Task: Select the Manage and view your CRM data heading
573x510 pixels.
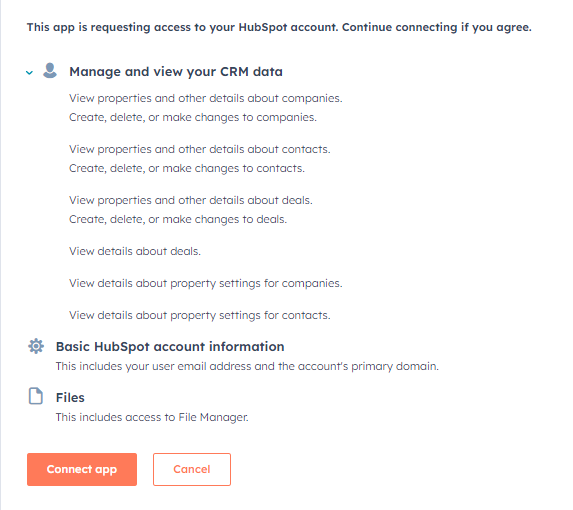Action: tap(176, 72)
